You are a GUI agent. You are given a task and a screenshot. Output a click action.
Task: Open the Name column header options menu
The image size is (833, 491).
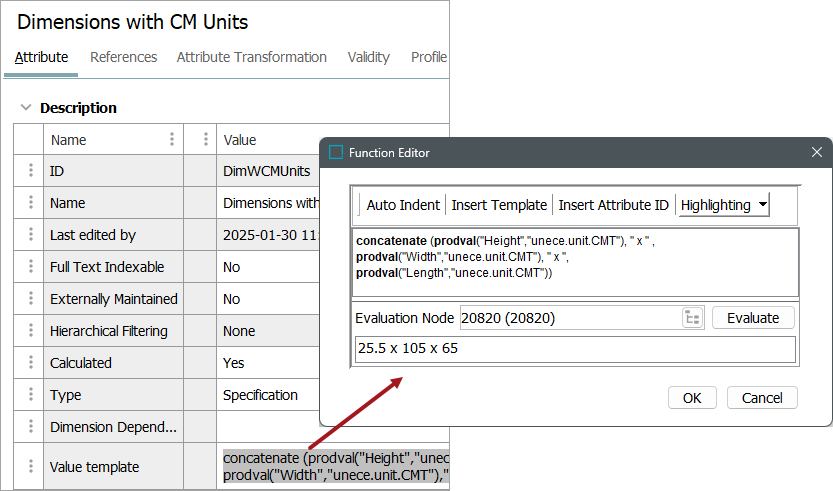click(x=172, y=139)
